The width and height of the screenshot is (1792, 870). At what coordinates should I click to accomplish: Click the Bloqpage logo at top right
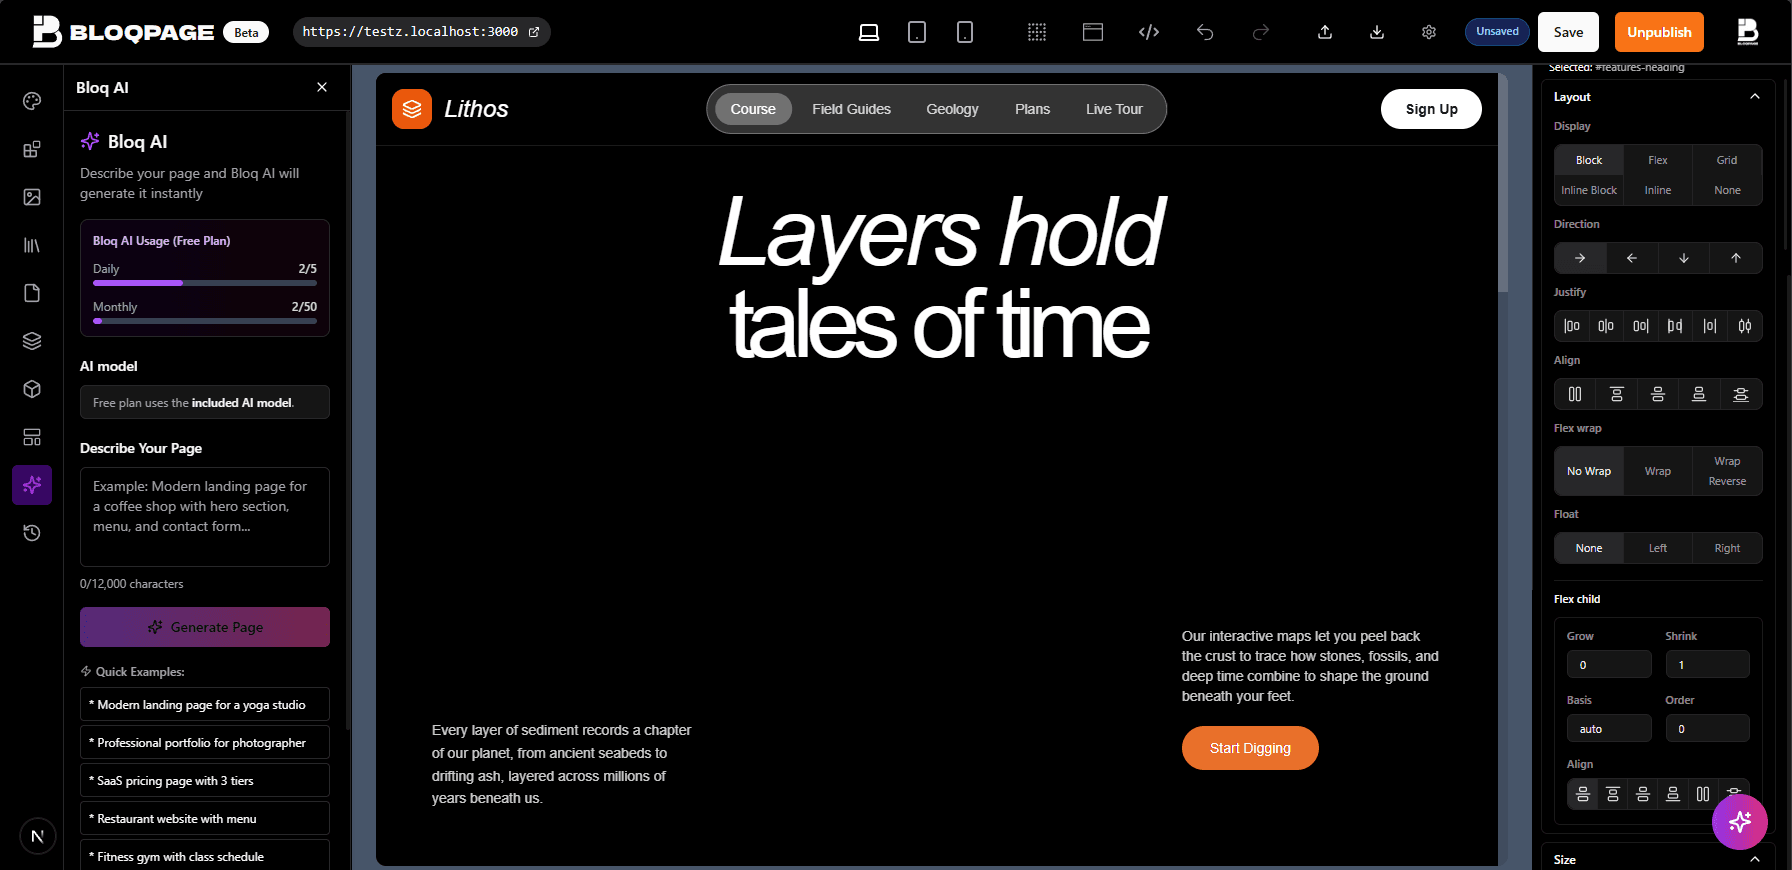click(x=1748, y=32)
